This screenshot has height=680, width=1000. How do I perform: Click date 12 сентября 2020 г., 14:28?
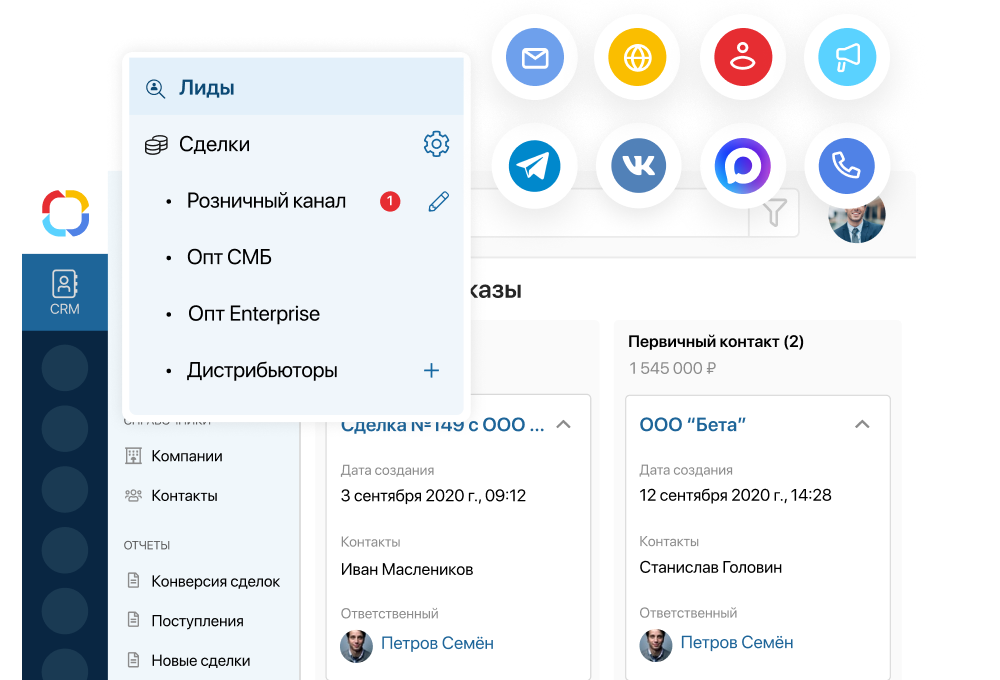point(735,495)
